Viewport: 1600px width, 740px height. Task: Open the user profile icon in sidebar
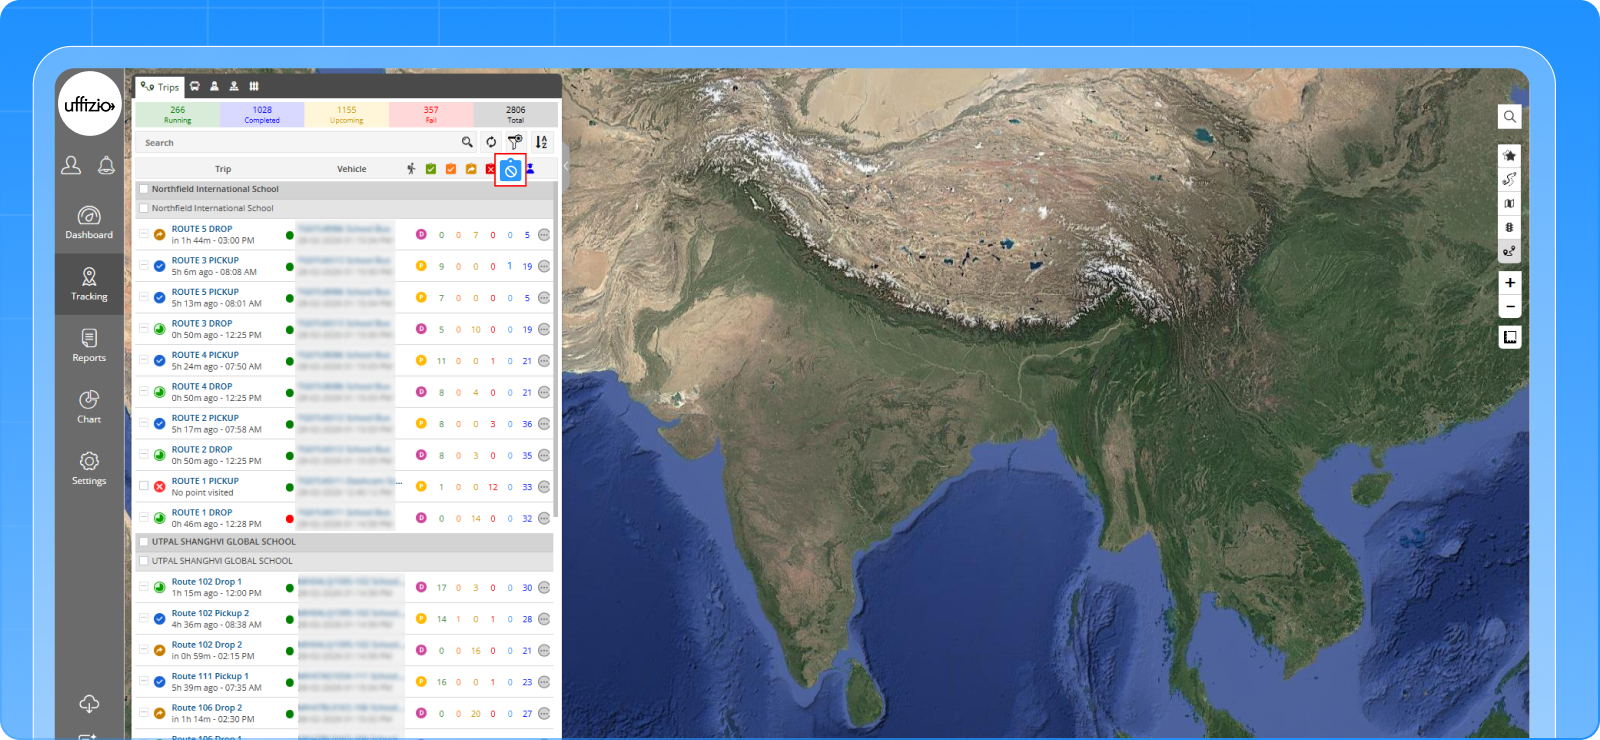point(71,165)
